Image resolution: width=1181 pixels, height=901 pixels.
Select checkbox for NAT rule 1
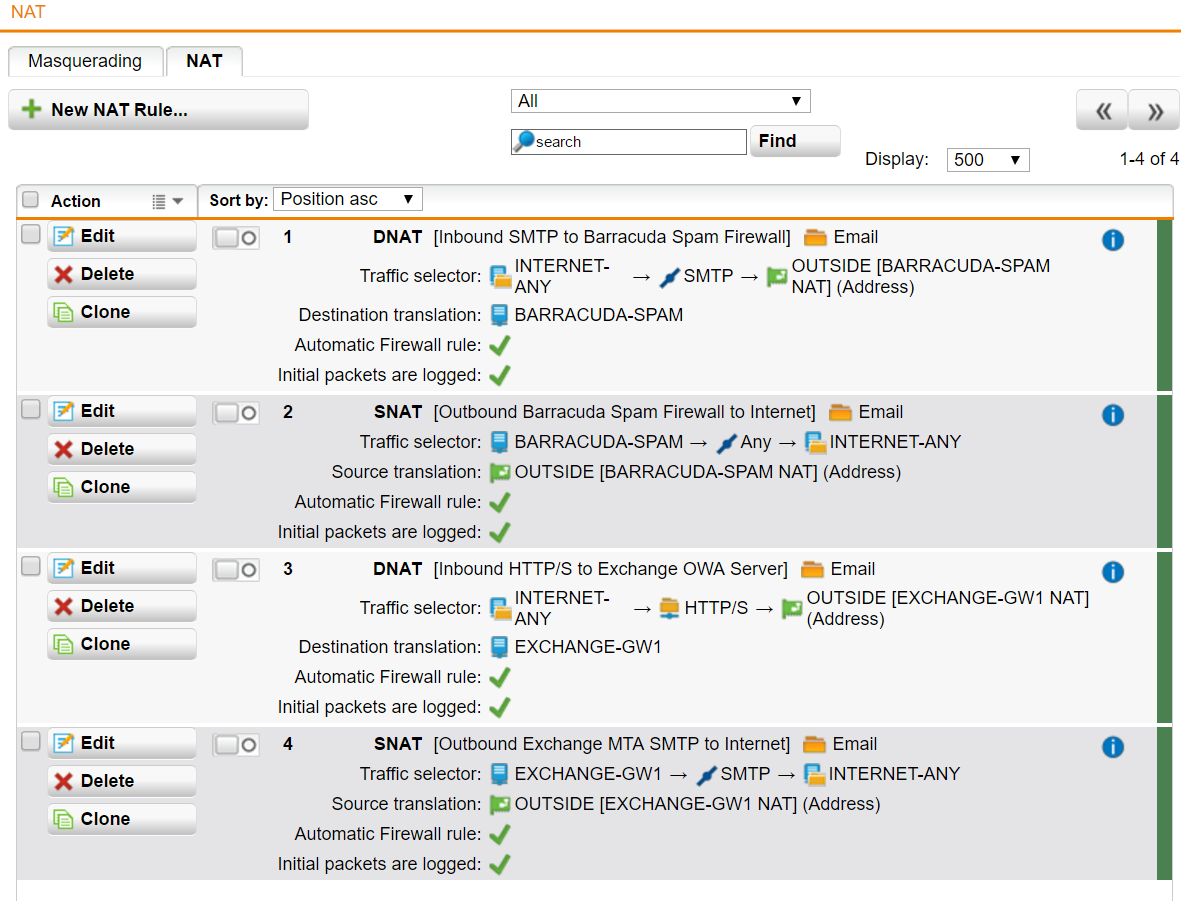[x=30, y=234]
